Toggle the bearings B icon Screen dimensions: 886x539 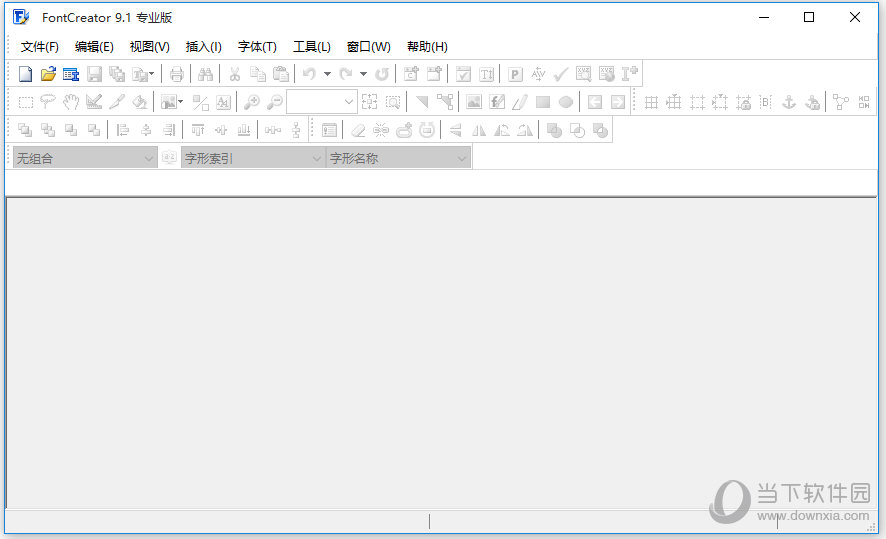click(766, 102)
